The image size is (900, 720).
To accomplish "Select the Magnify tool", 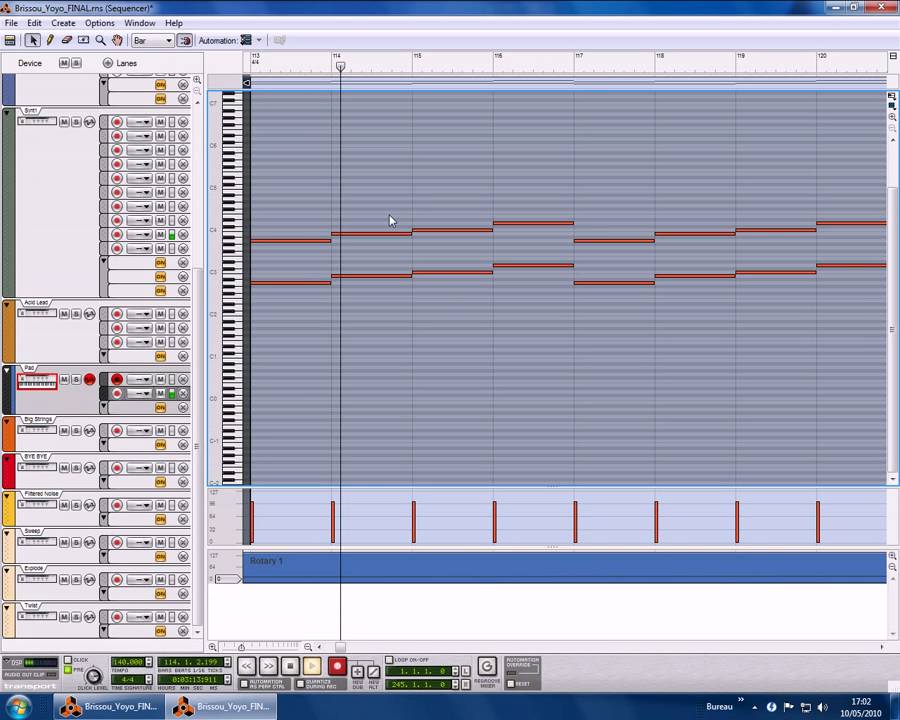I will tap(100, 40).
